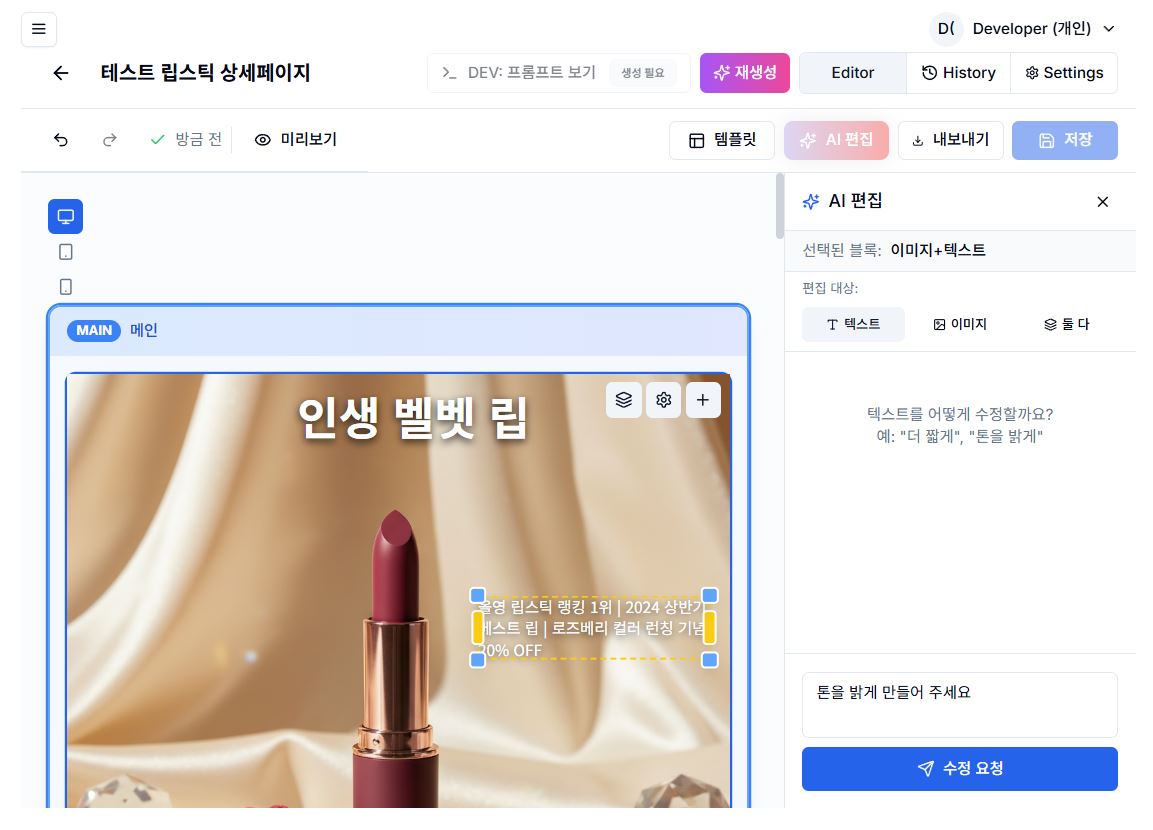Open the Developer (개인) account dropdown
Viewport: 1153px width, 830px height.
[x=1031, y=29]
